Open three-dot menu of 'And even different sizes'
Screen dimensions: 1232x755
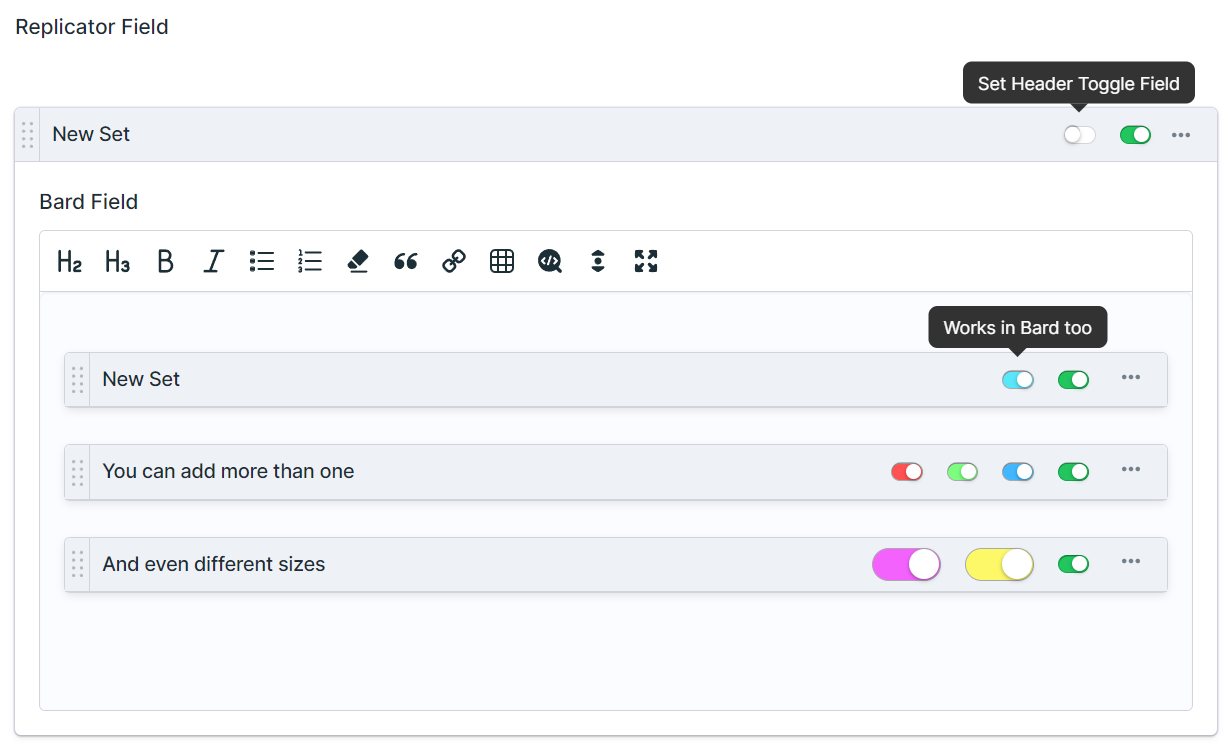(x=1131, y=562)
